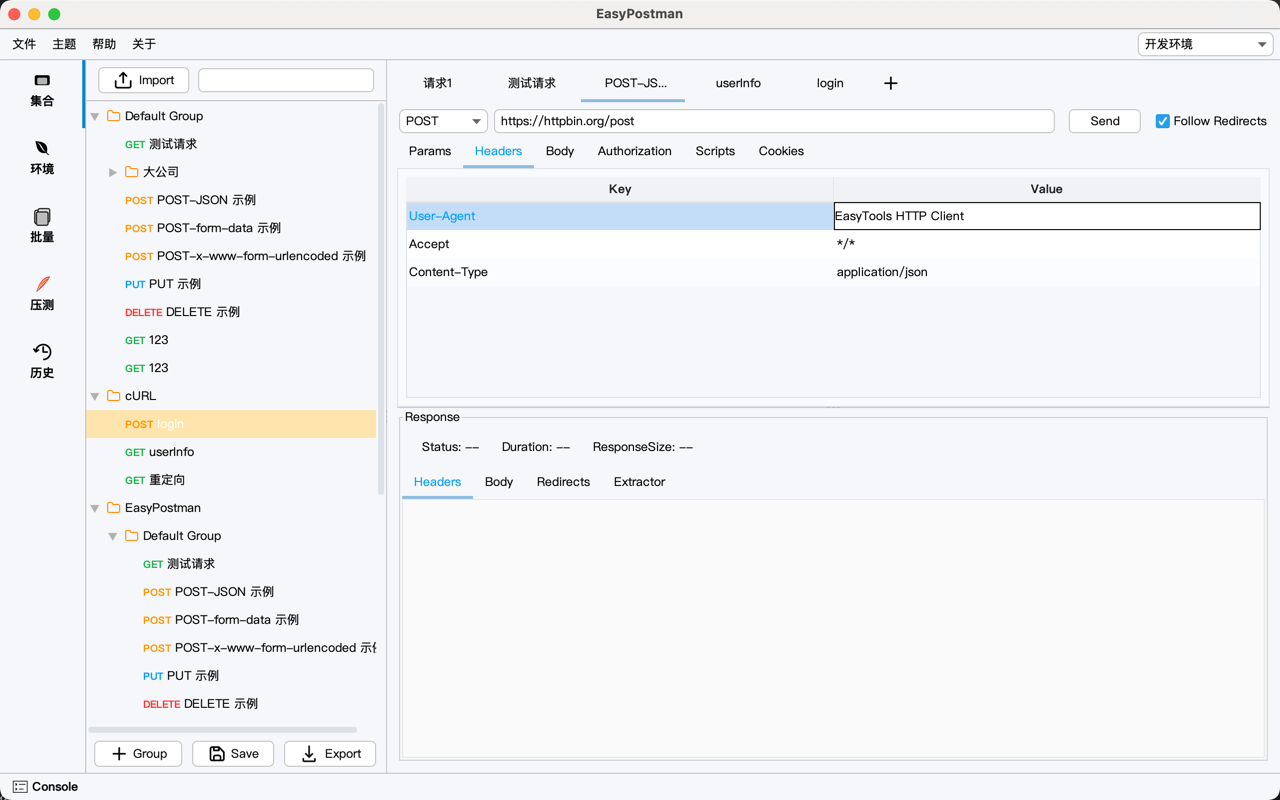Open the 压测 stress test sidebar panel
This screenshot has width=1280, height=800.
[42, 294]
